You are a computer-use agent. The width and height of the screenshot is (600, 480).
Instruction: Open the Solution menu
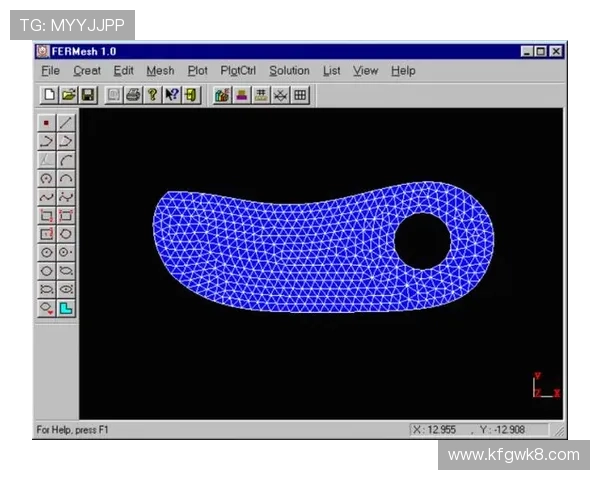tap(289, 71)
